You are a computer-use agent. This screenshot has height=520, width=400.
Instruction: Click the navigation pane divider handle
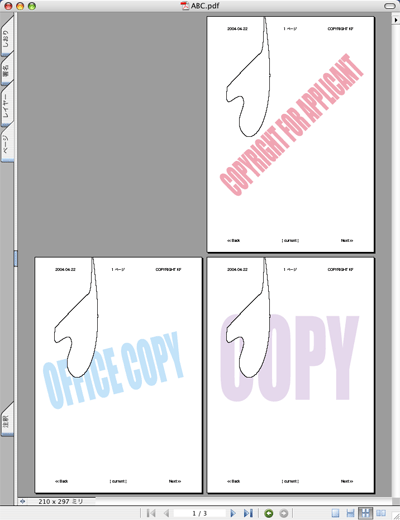pos(15,258)
